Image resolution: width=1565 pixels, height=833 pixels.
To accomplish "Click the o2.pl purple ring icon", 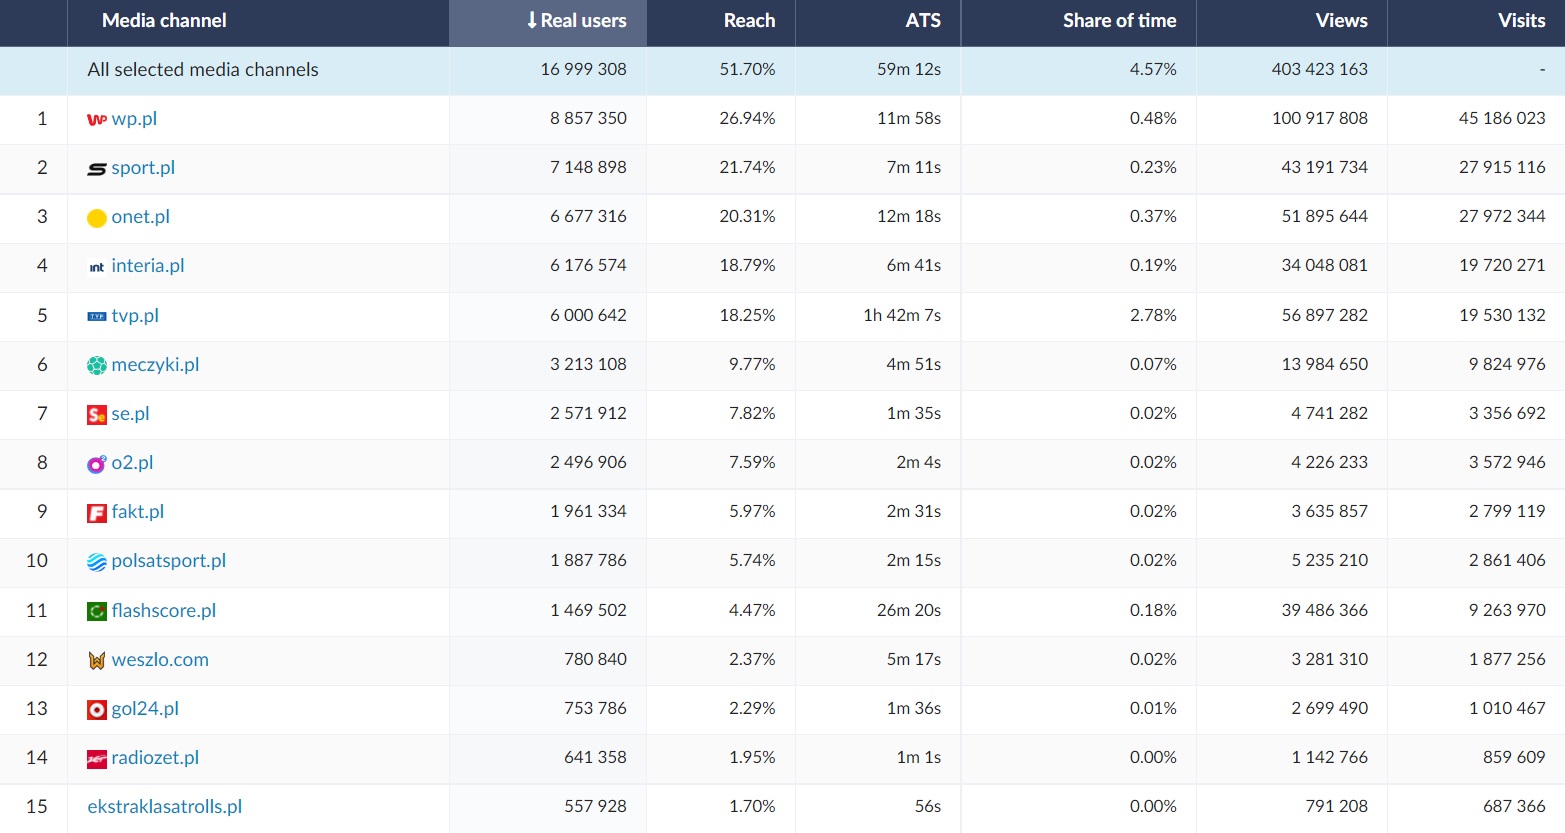I will [96, 464].
